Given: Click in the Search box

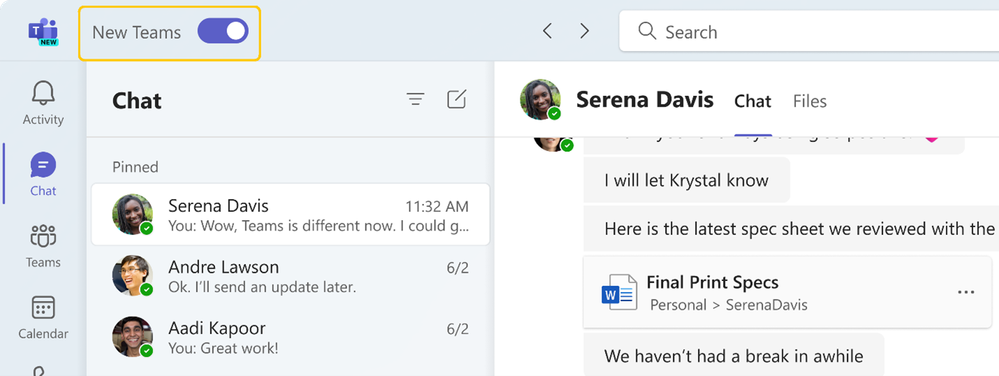Looking at the screenshot, I should pos(809,31).
